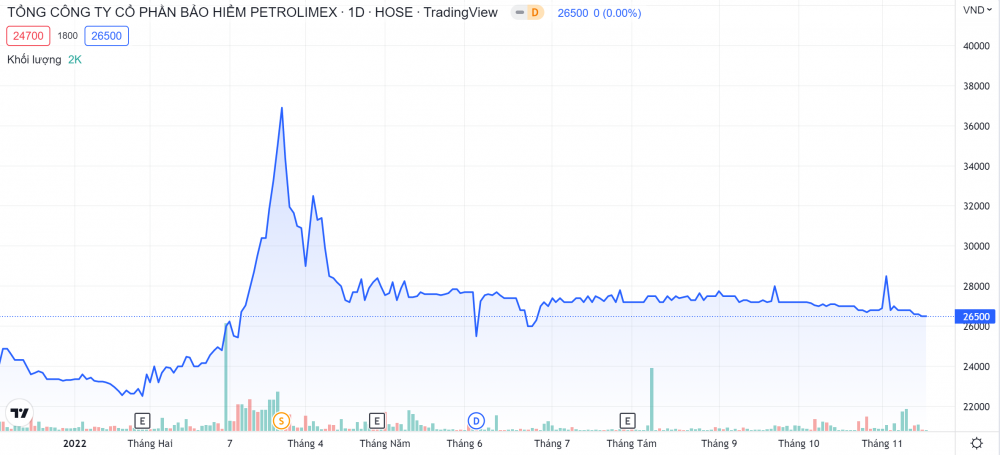
Task: Click the 0 (0.00%) change value
Action: 617,13
